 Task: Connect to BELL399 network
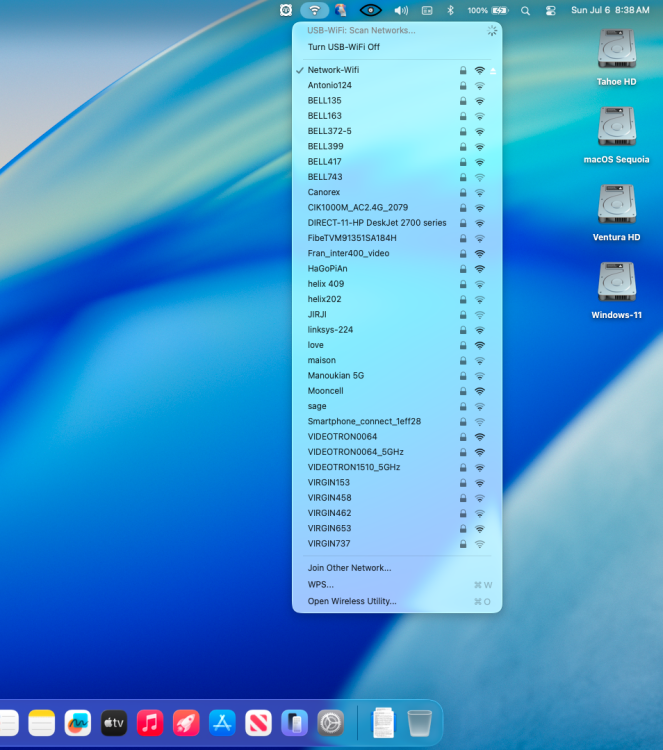(397, 146)
